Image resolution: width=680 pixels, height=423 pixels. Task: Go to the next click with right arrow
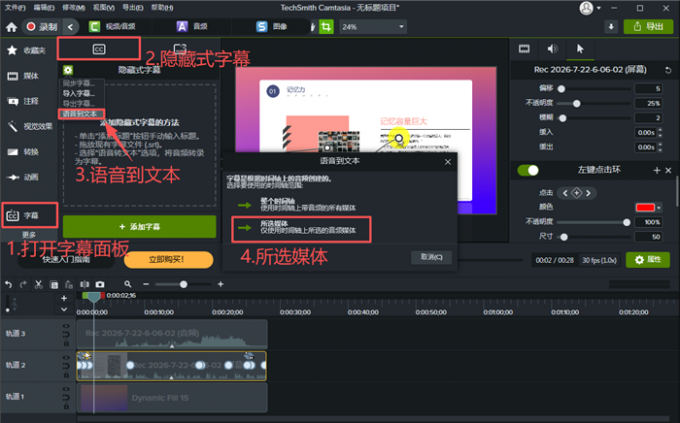[588, 193]
